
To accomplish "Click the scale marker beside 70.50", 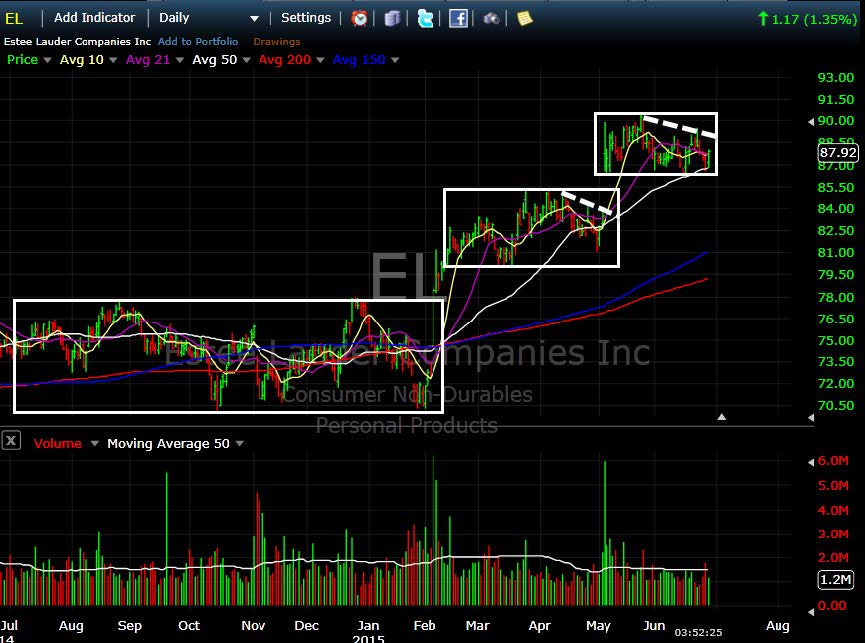I will coord(811,418).
